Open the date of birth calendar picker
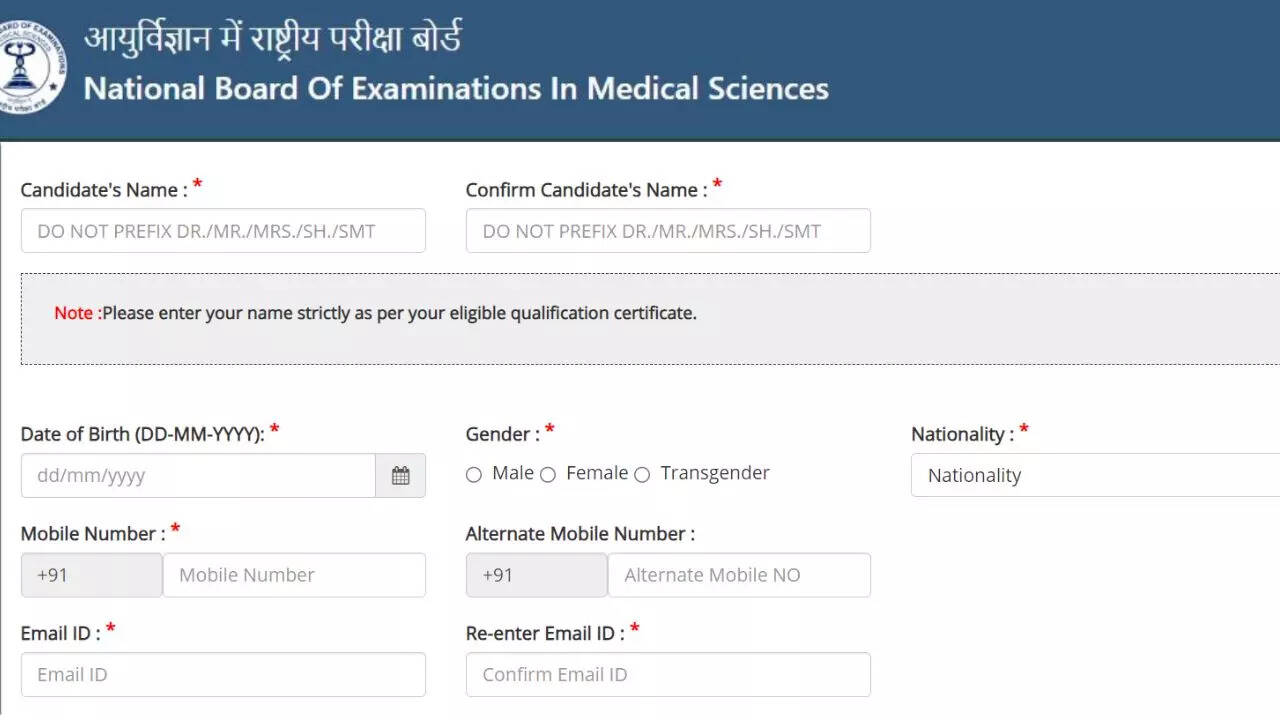1280x720 pixels. click(x=400, y=476)
